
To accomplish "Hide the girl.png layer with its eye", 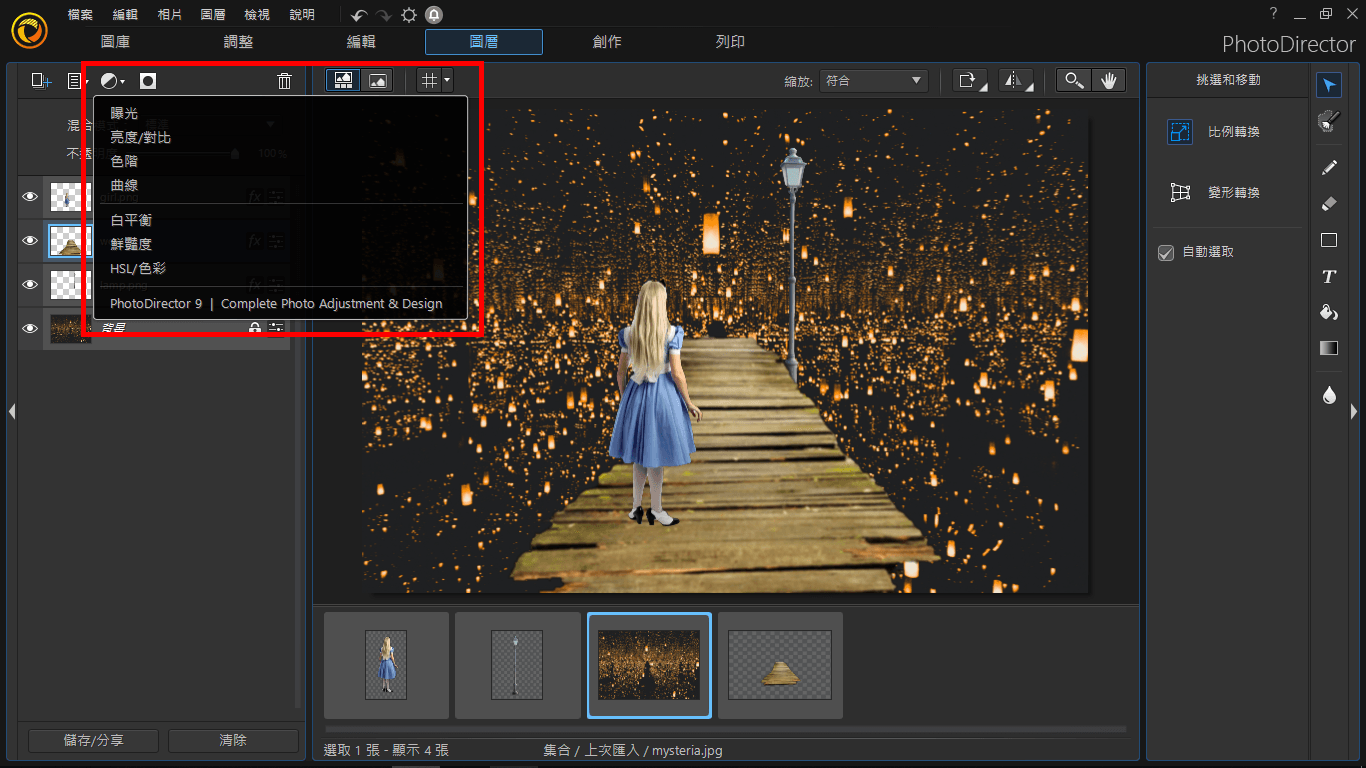I will click(30, 197).
